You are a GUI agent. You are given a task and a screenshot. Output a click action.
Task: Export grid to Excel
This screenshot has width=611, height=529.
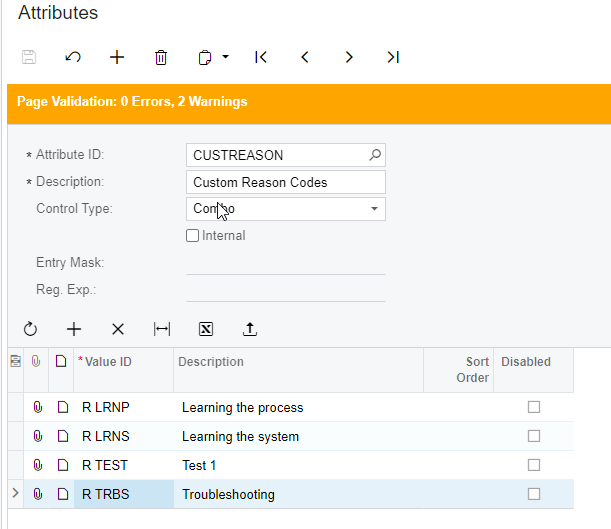coord(206,329)
